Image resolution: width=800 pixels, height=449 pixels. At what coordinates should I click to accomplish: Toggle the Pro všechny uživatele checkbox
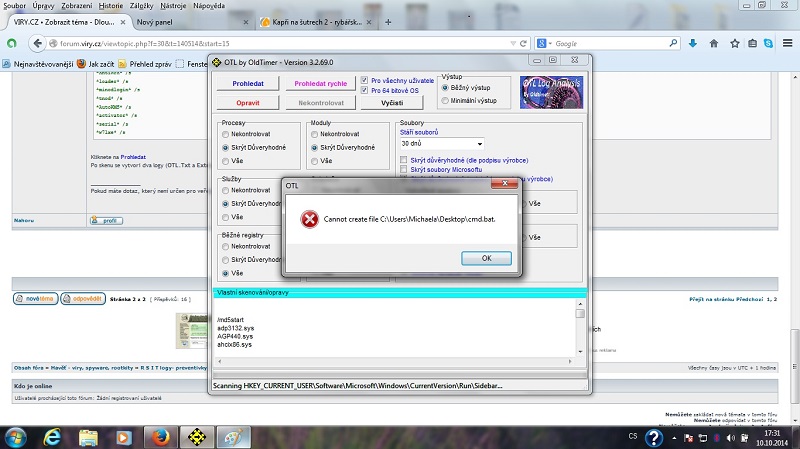(x=364, y=80)
